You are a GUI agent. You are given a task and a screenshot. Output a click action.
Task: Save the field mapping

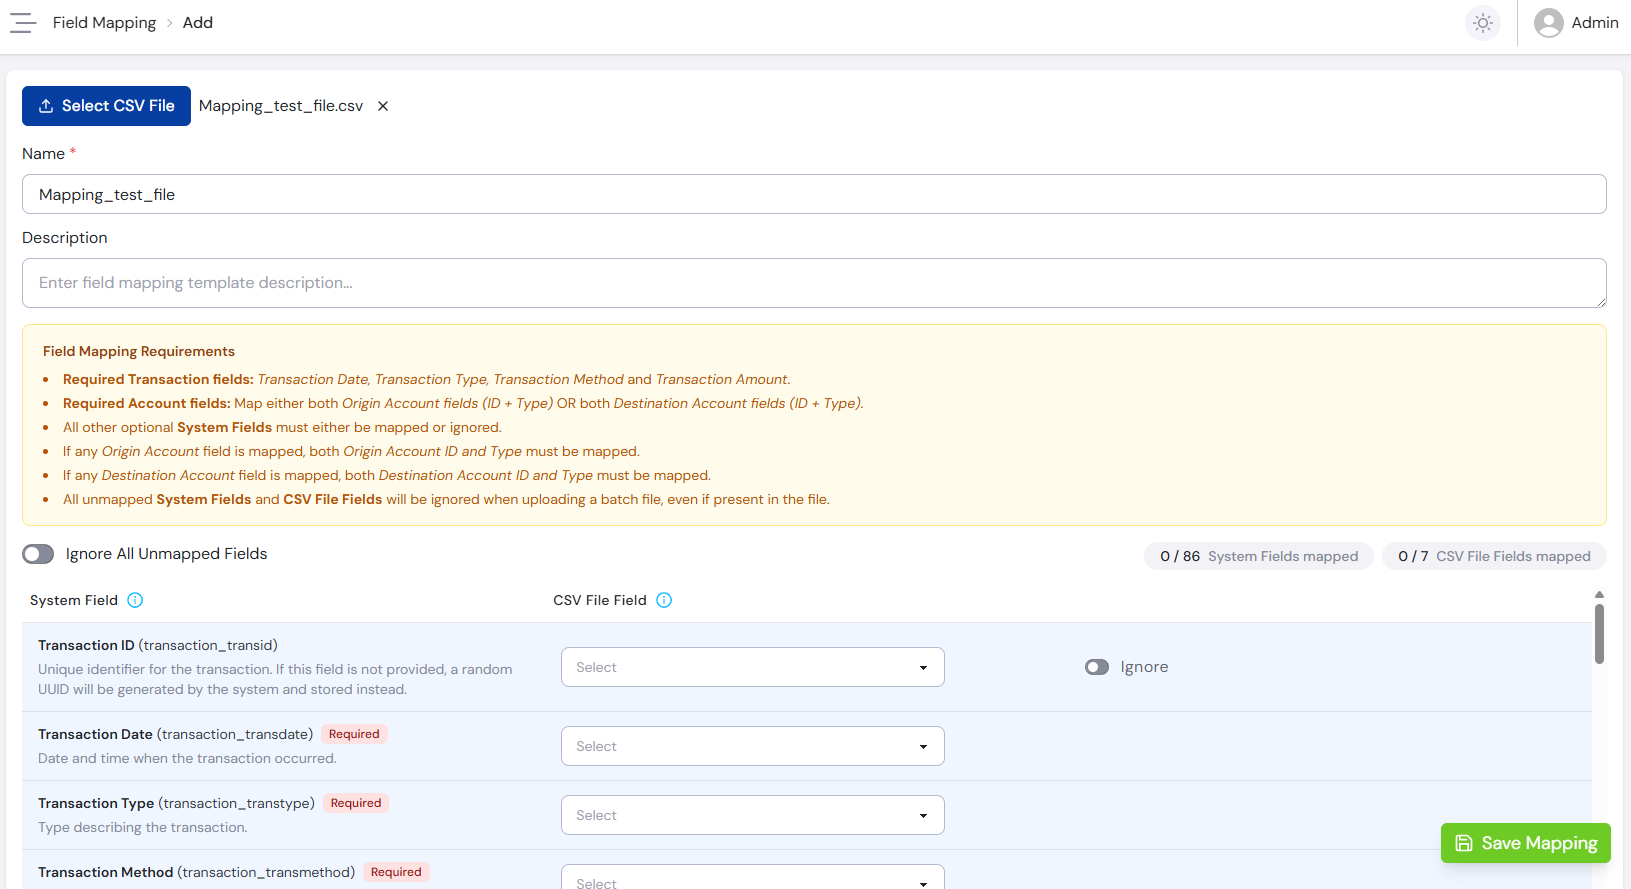[1526, 843]
